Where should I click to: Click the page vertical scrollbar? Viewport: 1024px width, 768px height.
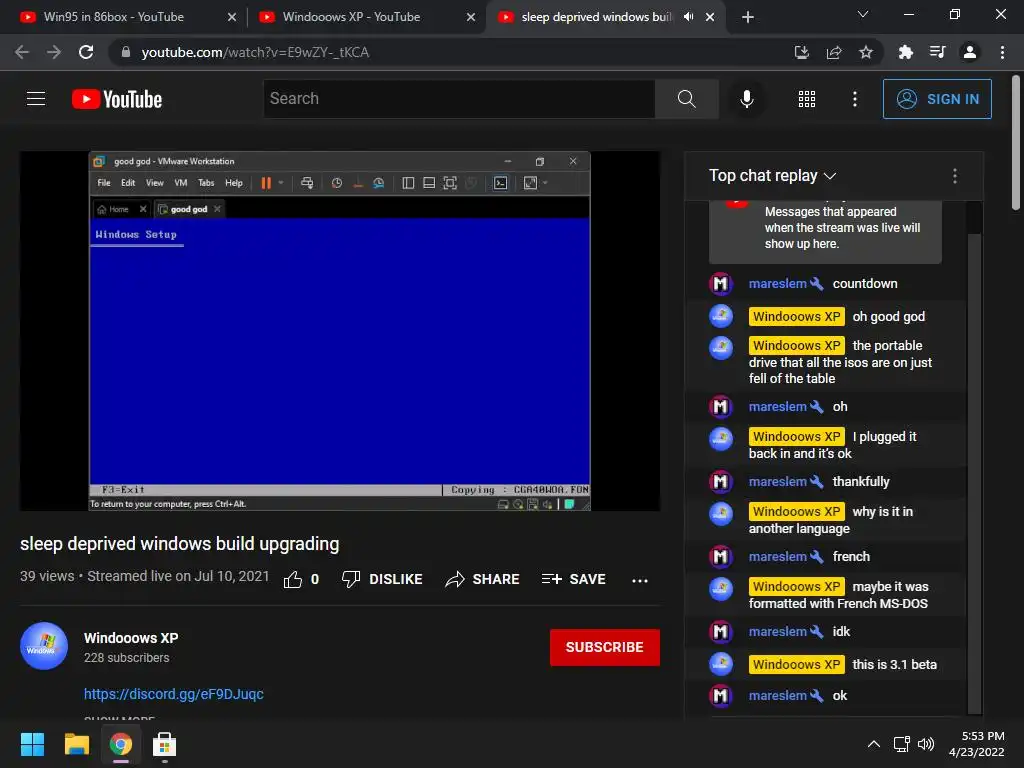[1016, 144]
